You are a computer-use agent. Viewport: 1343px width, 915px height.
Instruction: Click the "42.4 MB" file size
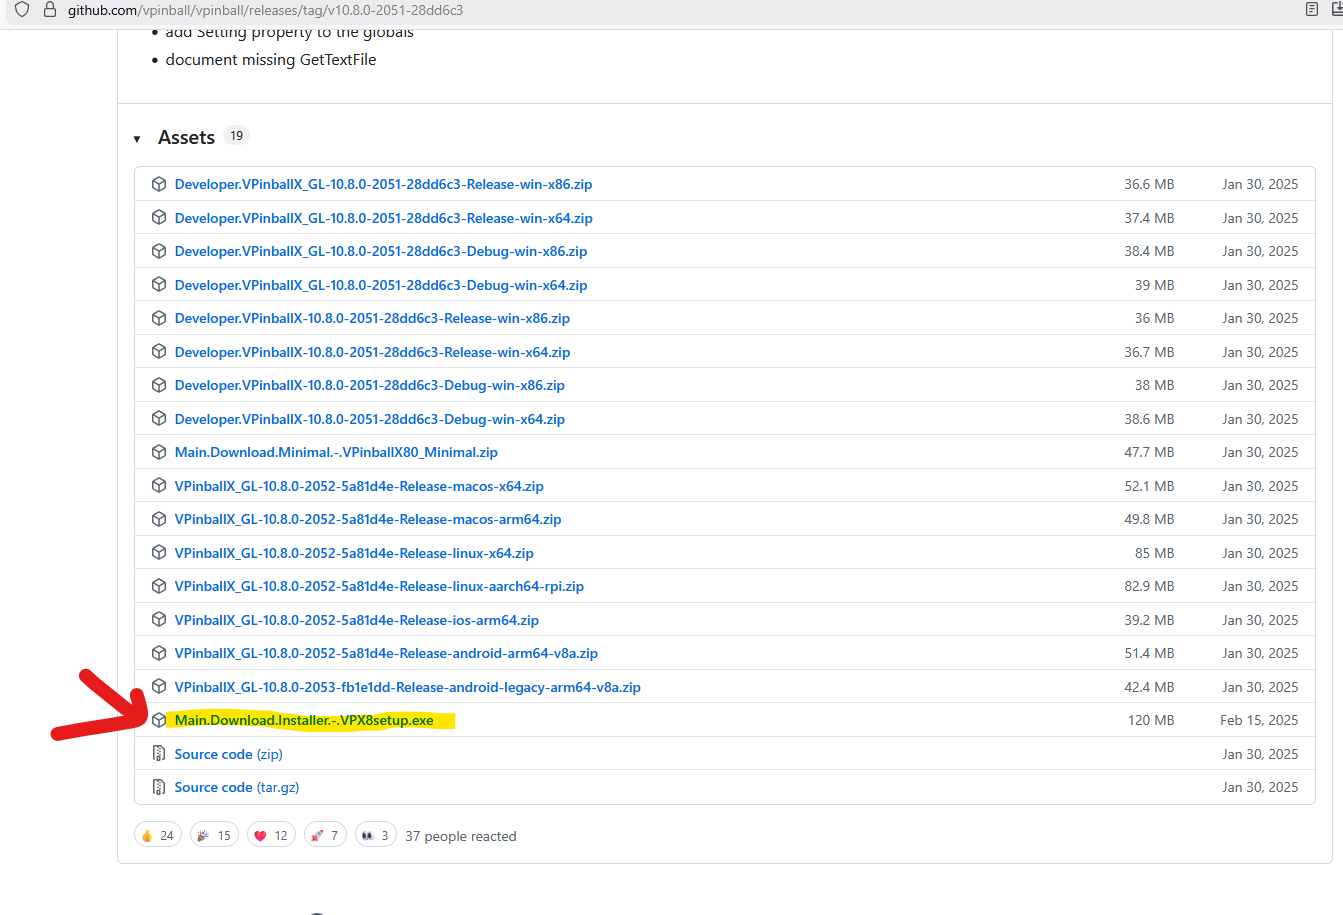pos(1149,687)
